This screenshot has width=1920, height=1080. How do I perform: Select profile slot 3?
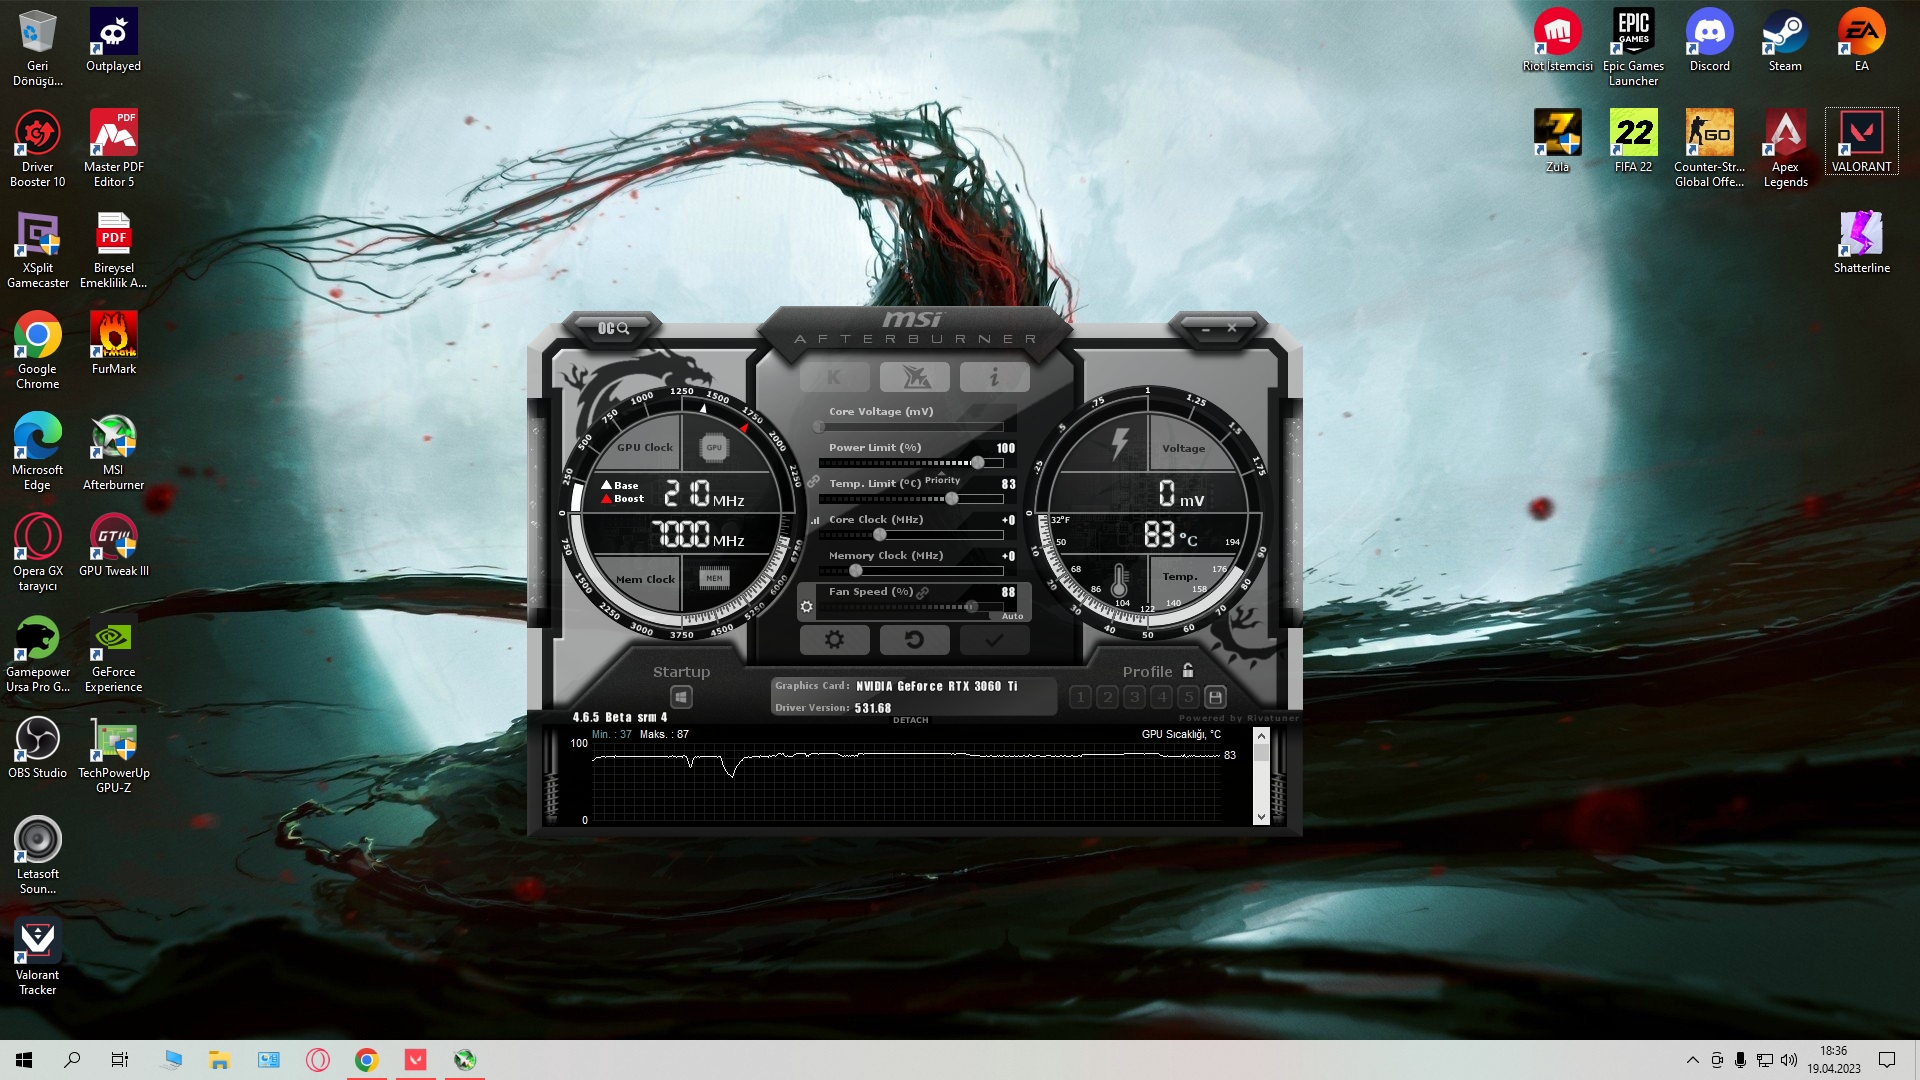[1134, 697]
